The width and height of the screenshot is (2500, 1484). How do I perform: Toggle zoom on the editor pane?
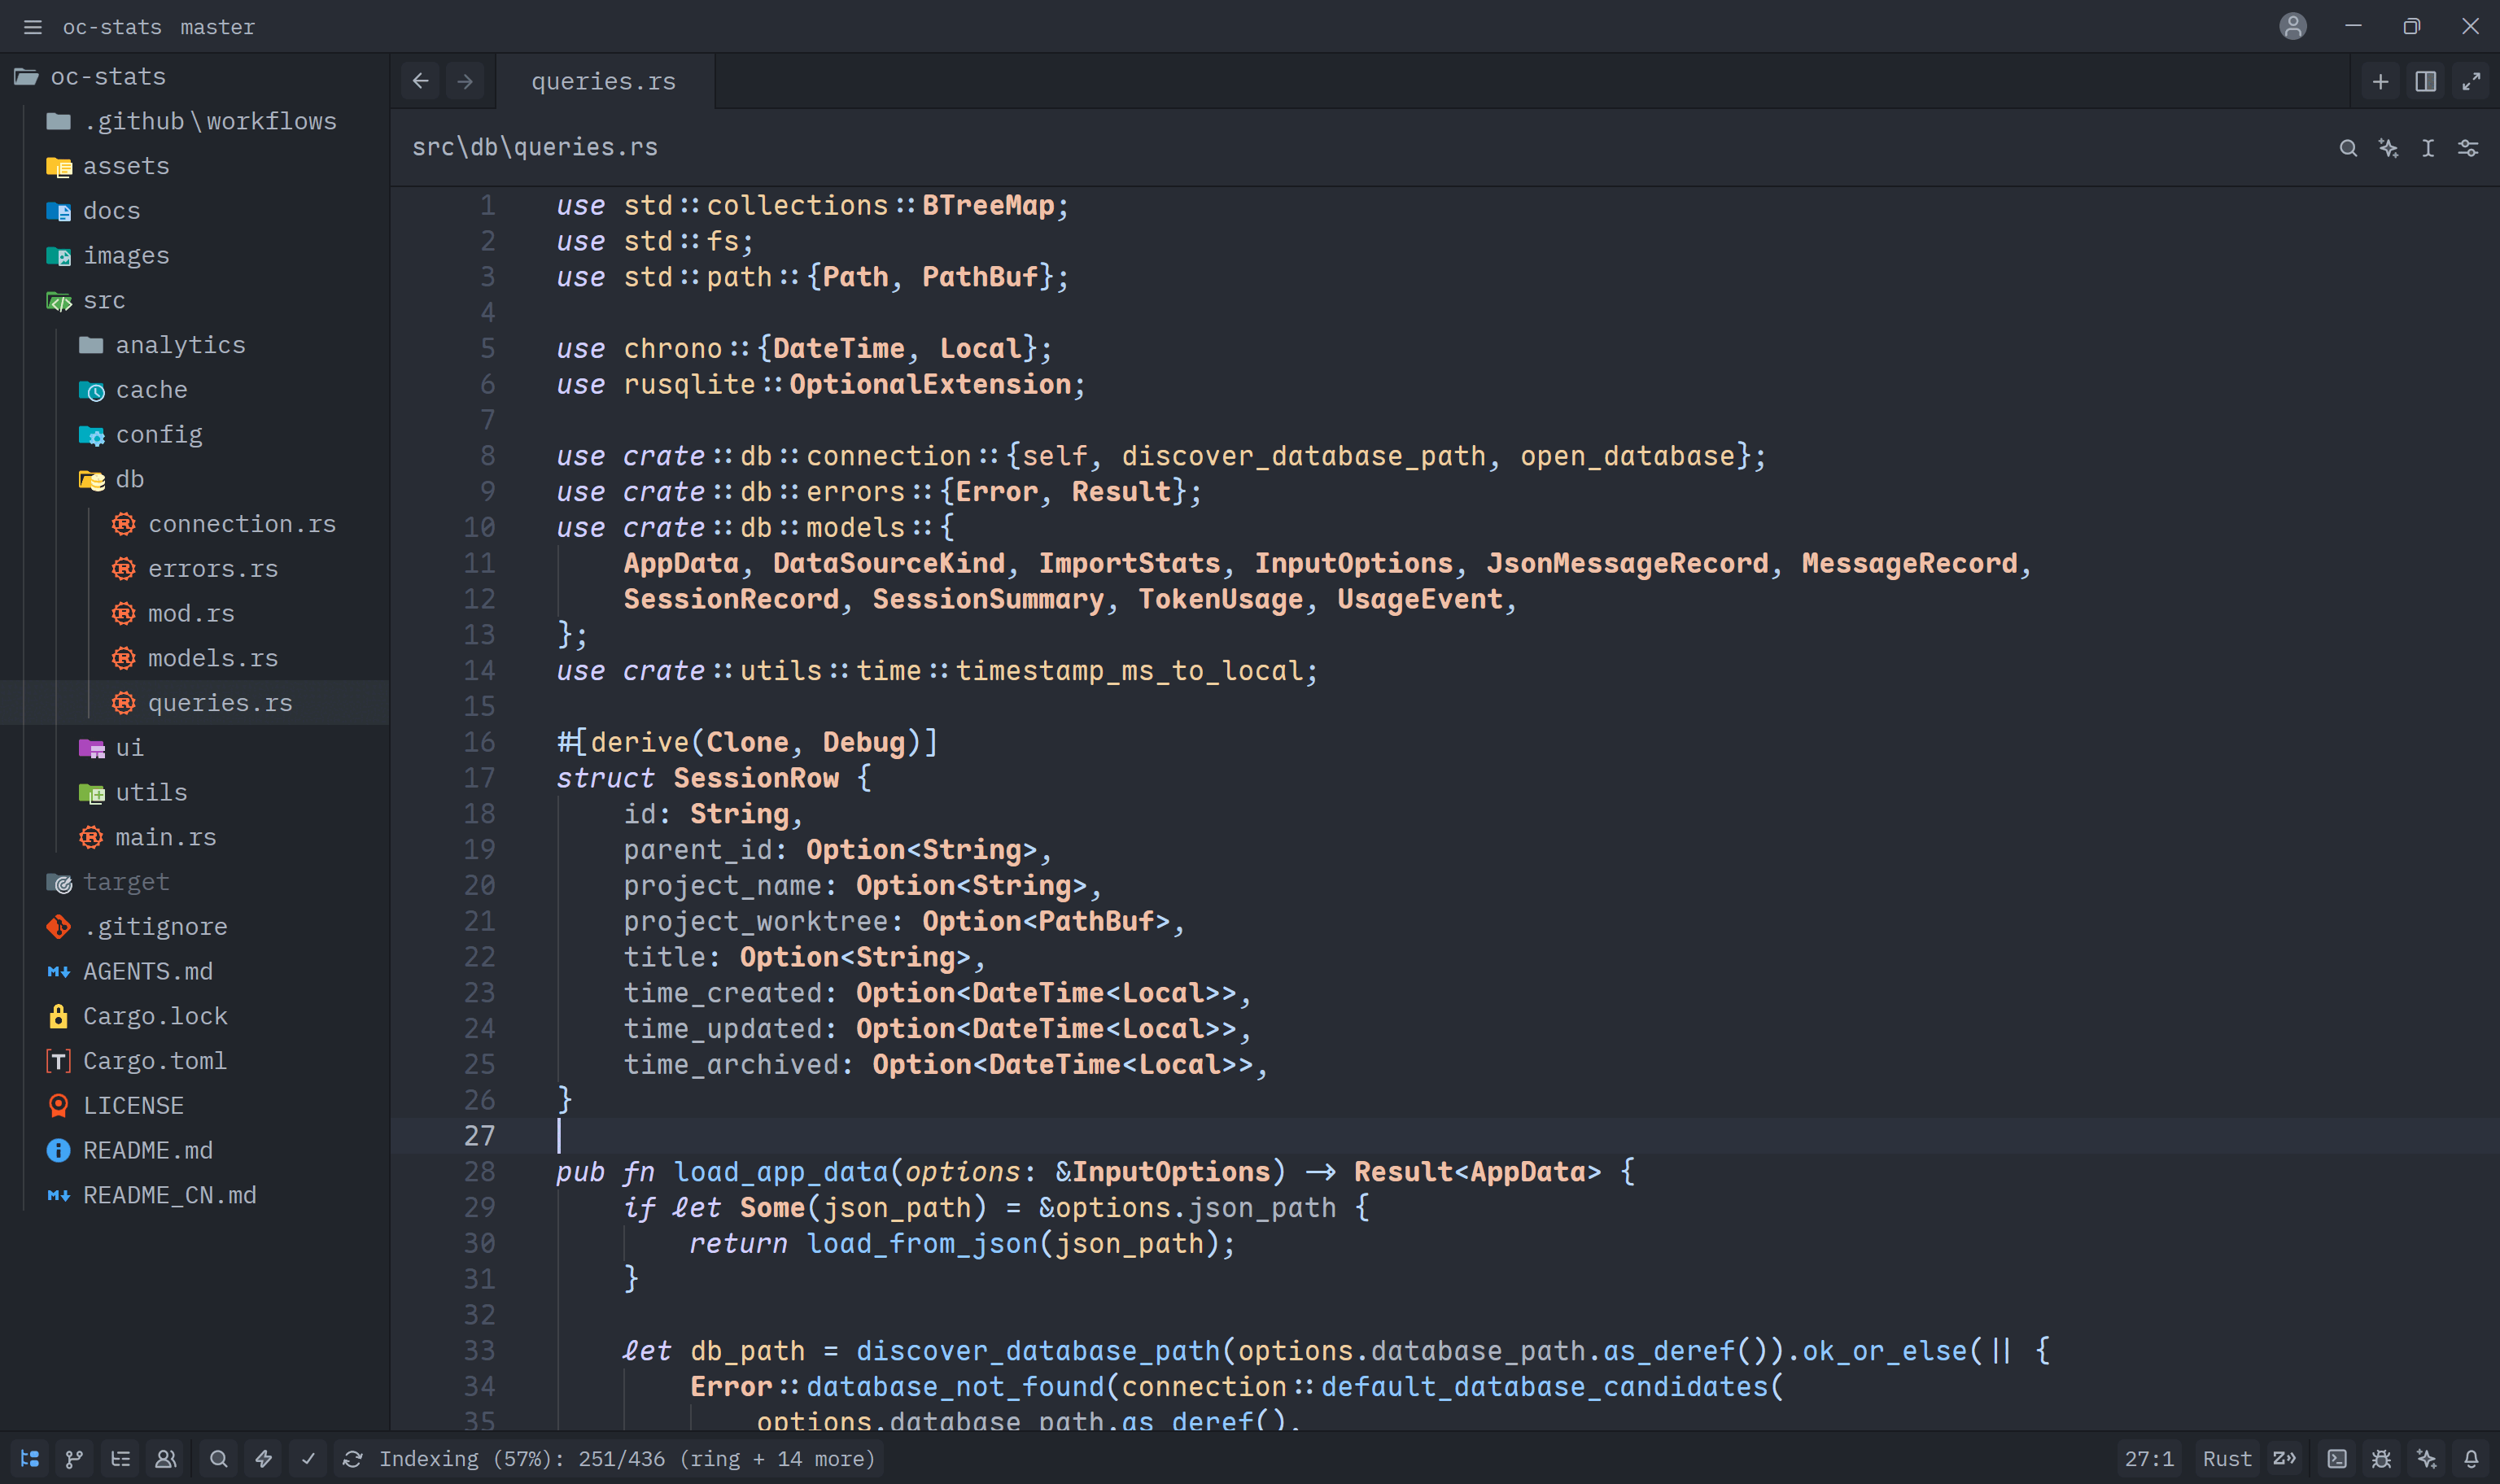coord(2471,81)
